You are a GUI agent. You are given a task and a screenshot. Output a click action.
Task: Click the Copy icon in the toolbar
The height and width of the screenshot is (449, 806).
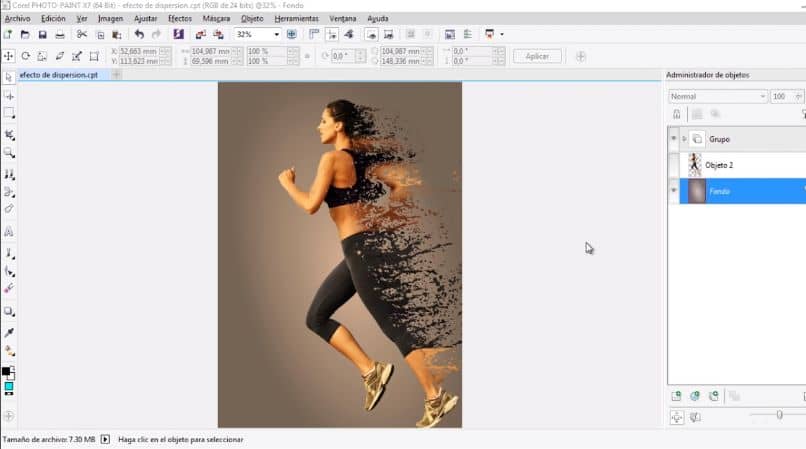pyautogui.click(x=100, y=34)
